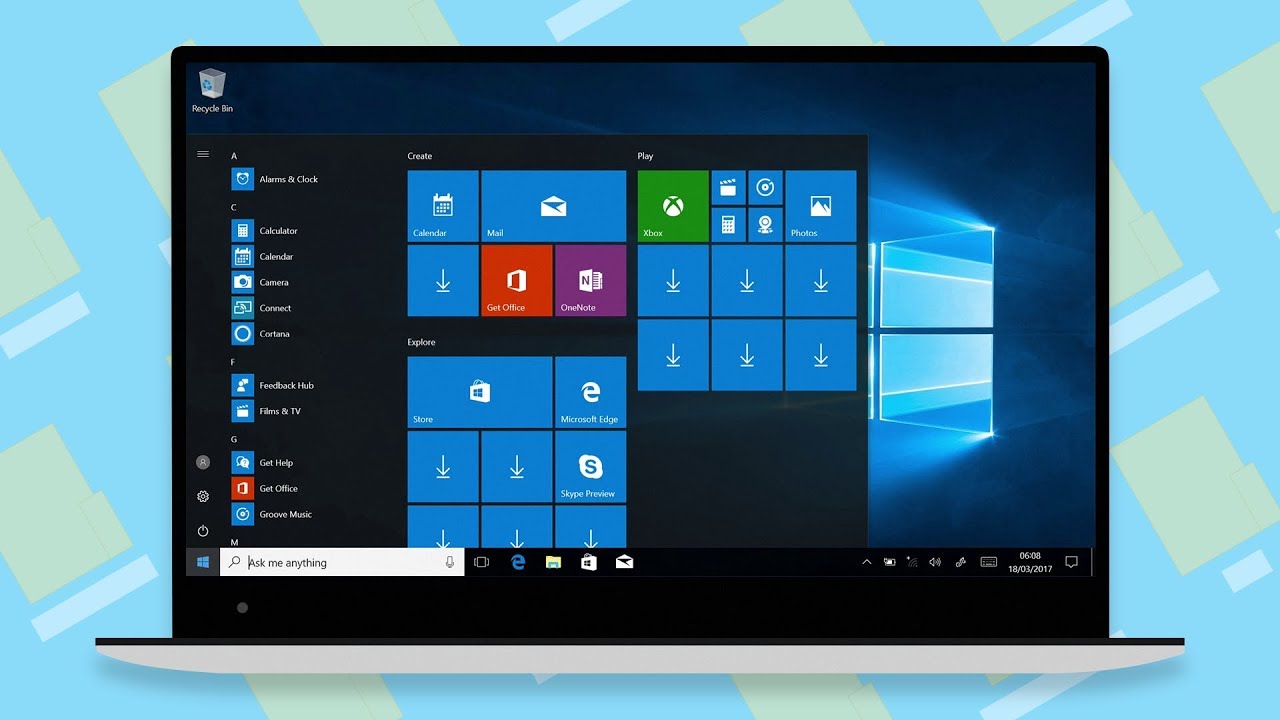The width and height of the screenshot is (1280, 720).
Task: Check the battery status tray icon
Action: coord(889,562)
